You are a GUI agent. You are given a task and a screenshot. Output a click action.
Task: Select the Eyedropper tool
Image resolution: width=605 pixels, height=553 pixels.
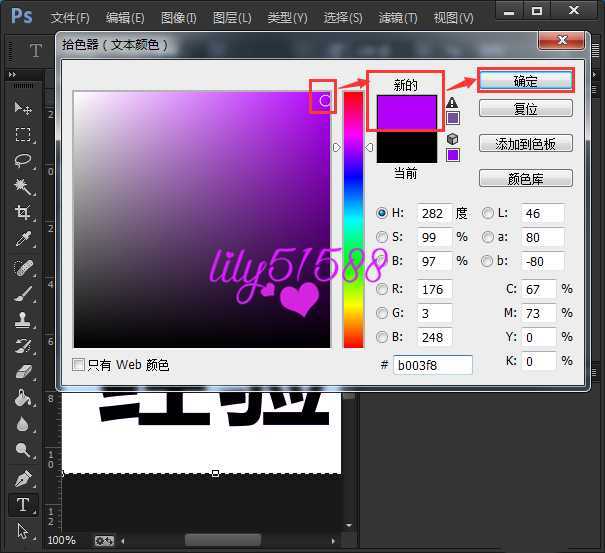(23, 239)
